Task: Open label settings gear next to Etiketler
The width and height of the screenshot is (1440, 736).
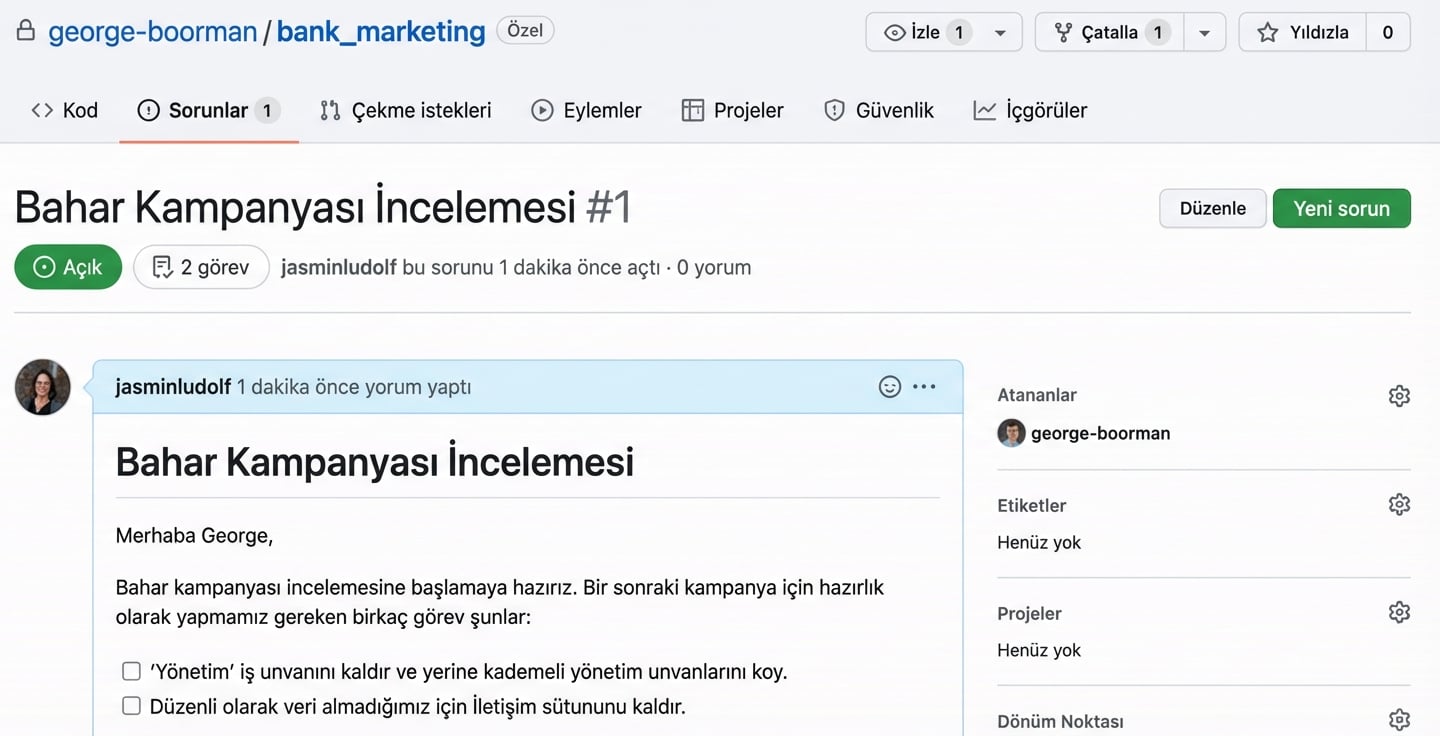Action: pos(1398,504)
